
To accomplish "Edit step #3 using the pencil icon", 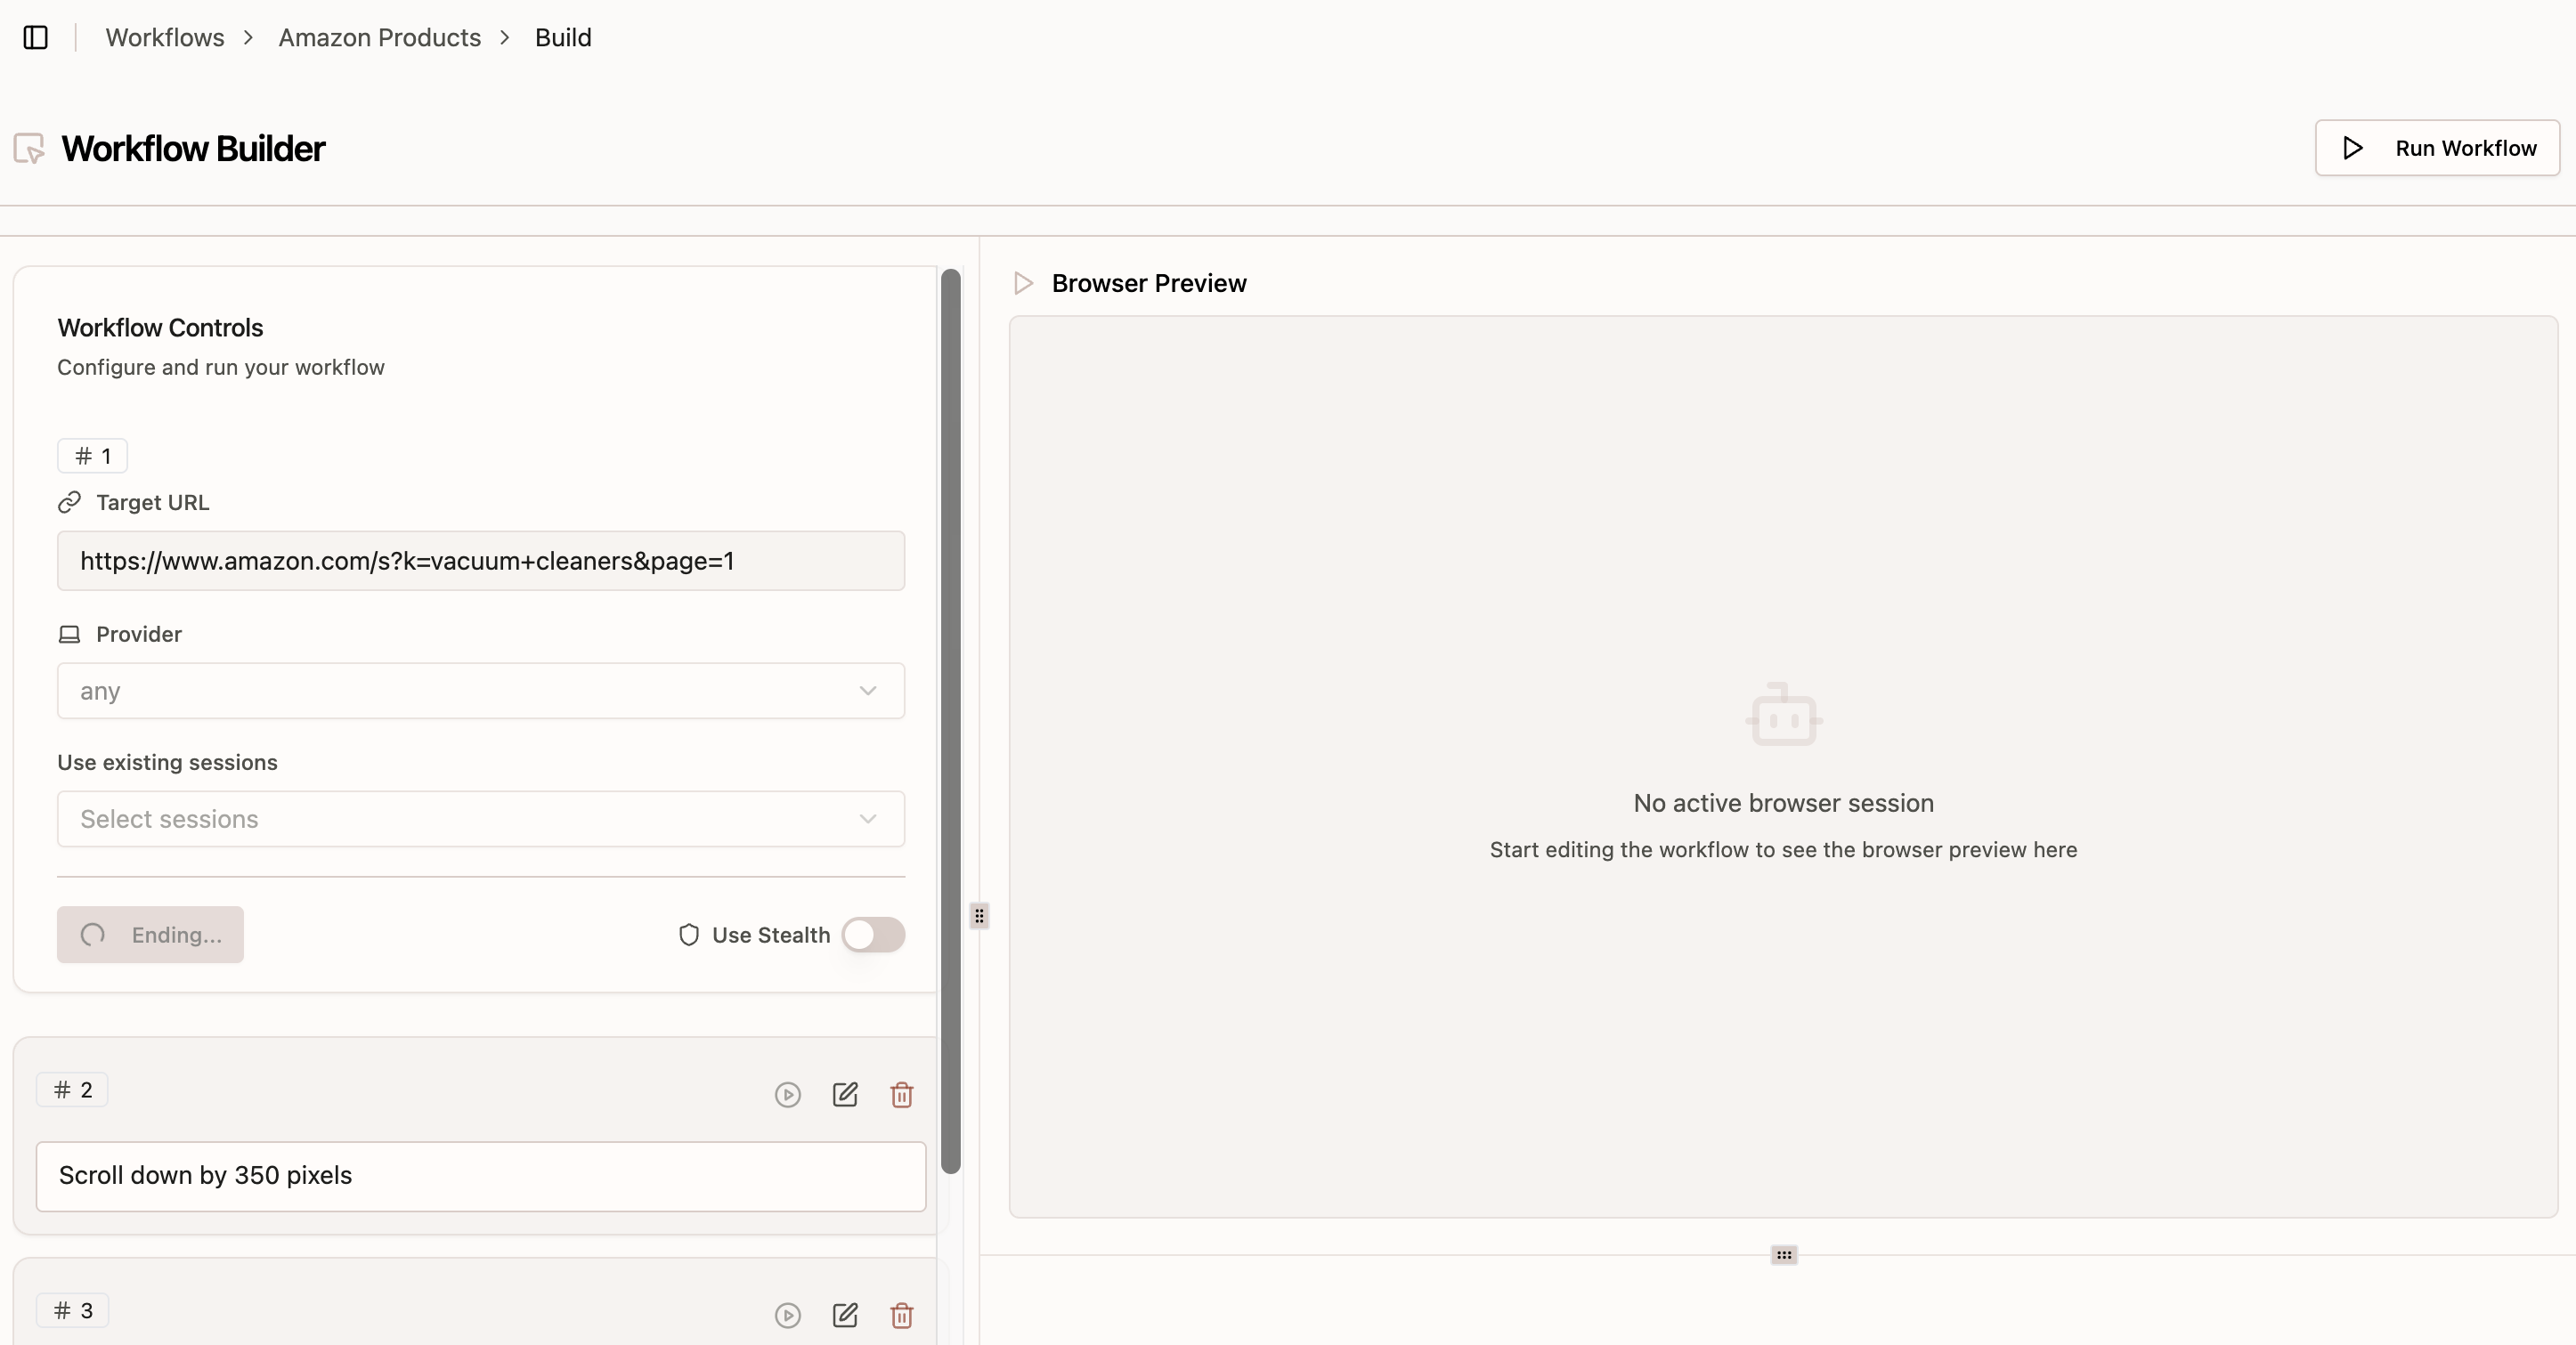I will (845, 1315).
